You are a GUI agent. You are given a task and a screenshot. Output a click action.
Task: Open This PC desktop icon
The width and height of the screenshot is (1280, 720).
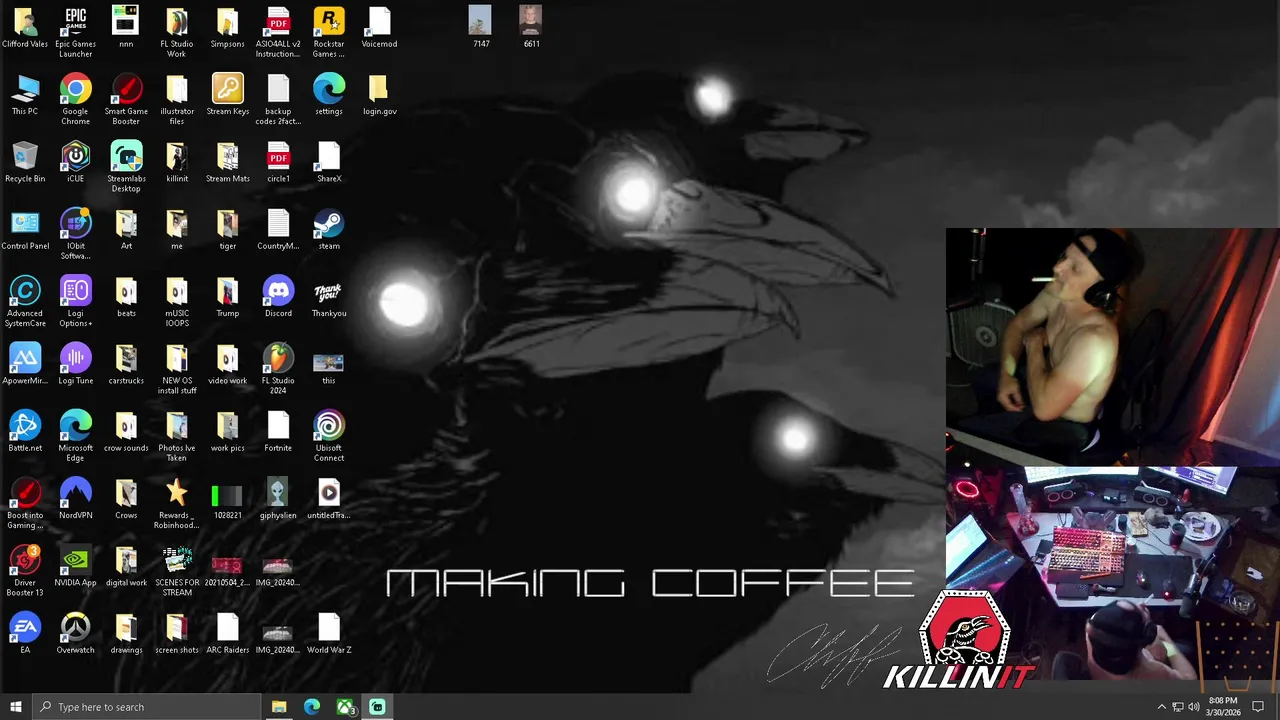(x=25, y=95)
